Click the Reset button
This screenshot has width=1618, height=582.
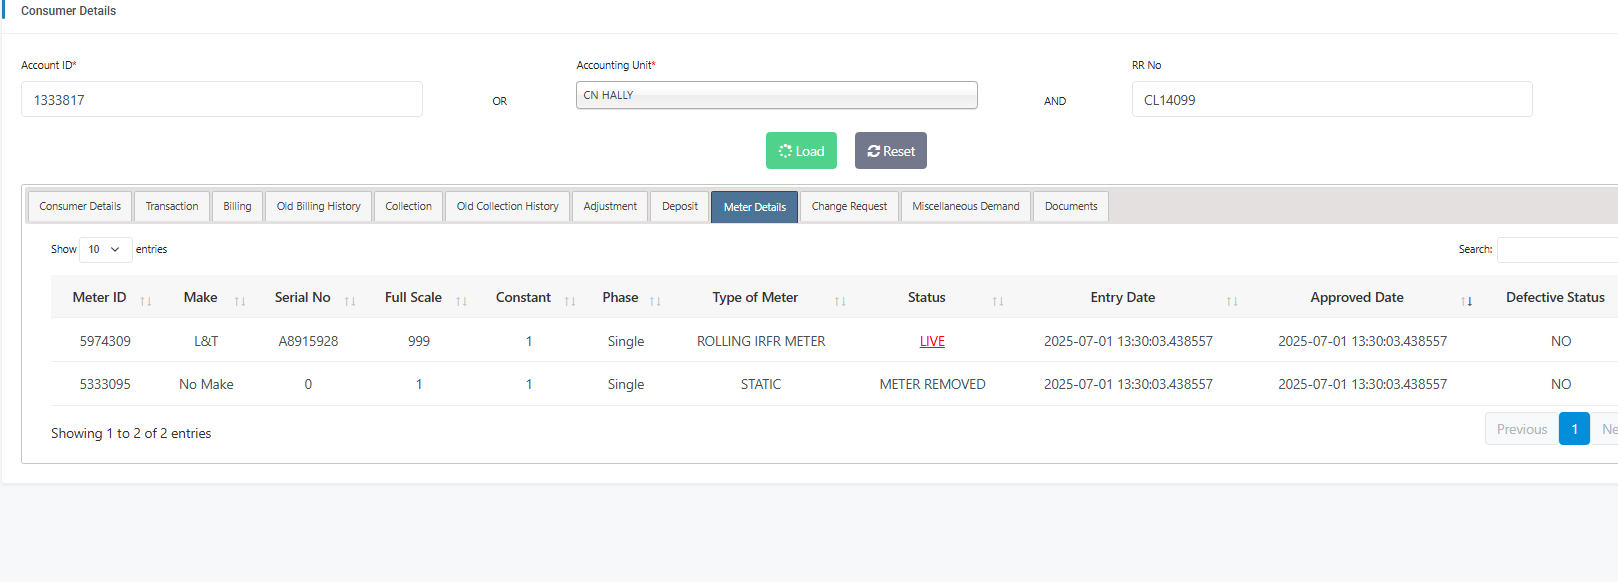(890, 151)
